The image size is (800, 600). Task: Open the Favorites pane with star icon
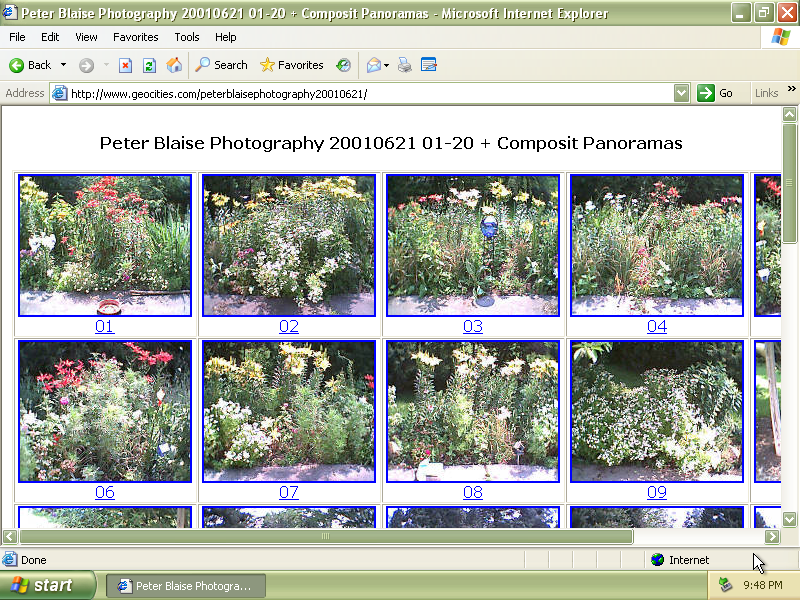click(291, 65)
